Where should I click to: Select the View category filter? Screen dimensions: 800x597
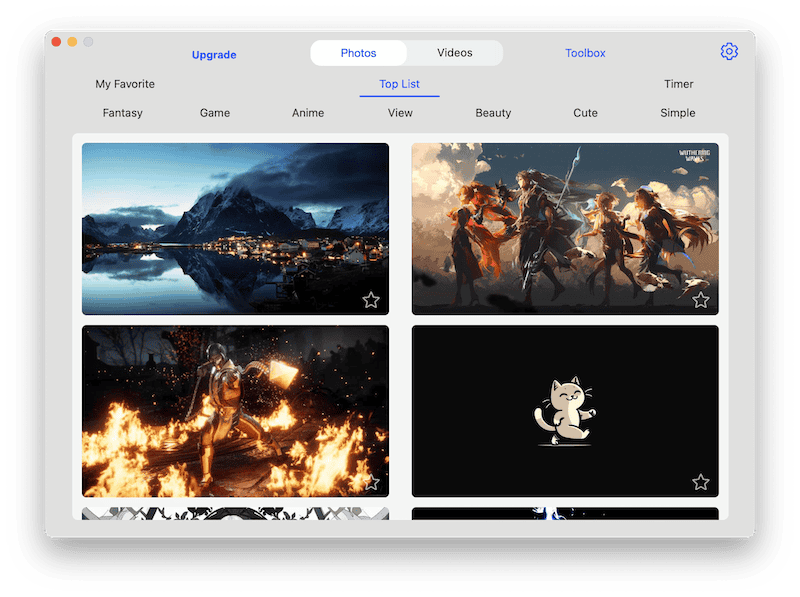[400, 113]
